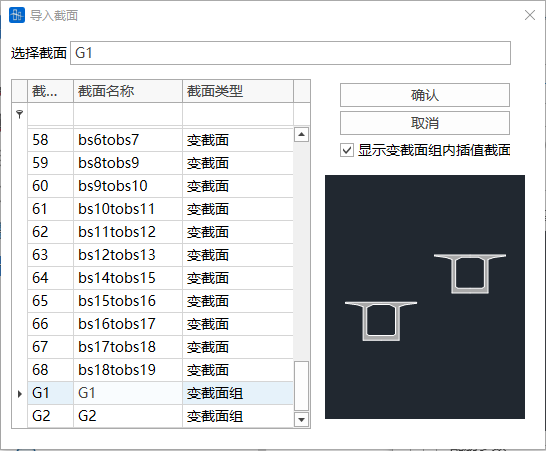
Task: Click the vertical scrollbar thumb
Action: 302,386
